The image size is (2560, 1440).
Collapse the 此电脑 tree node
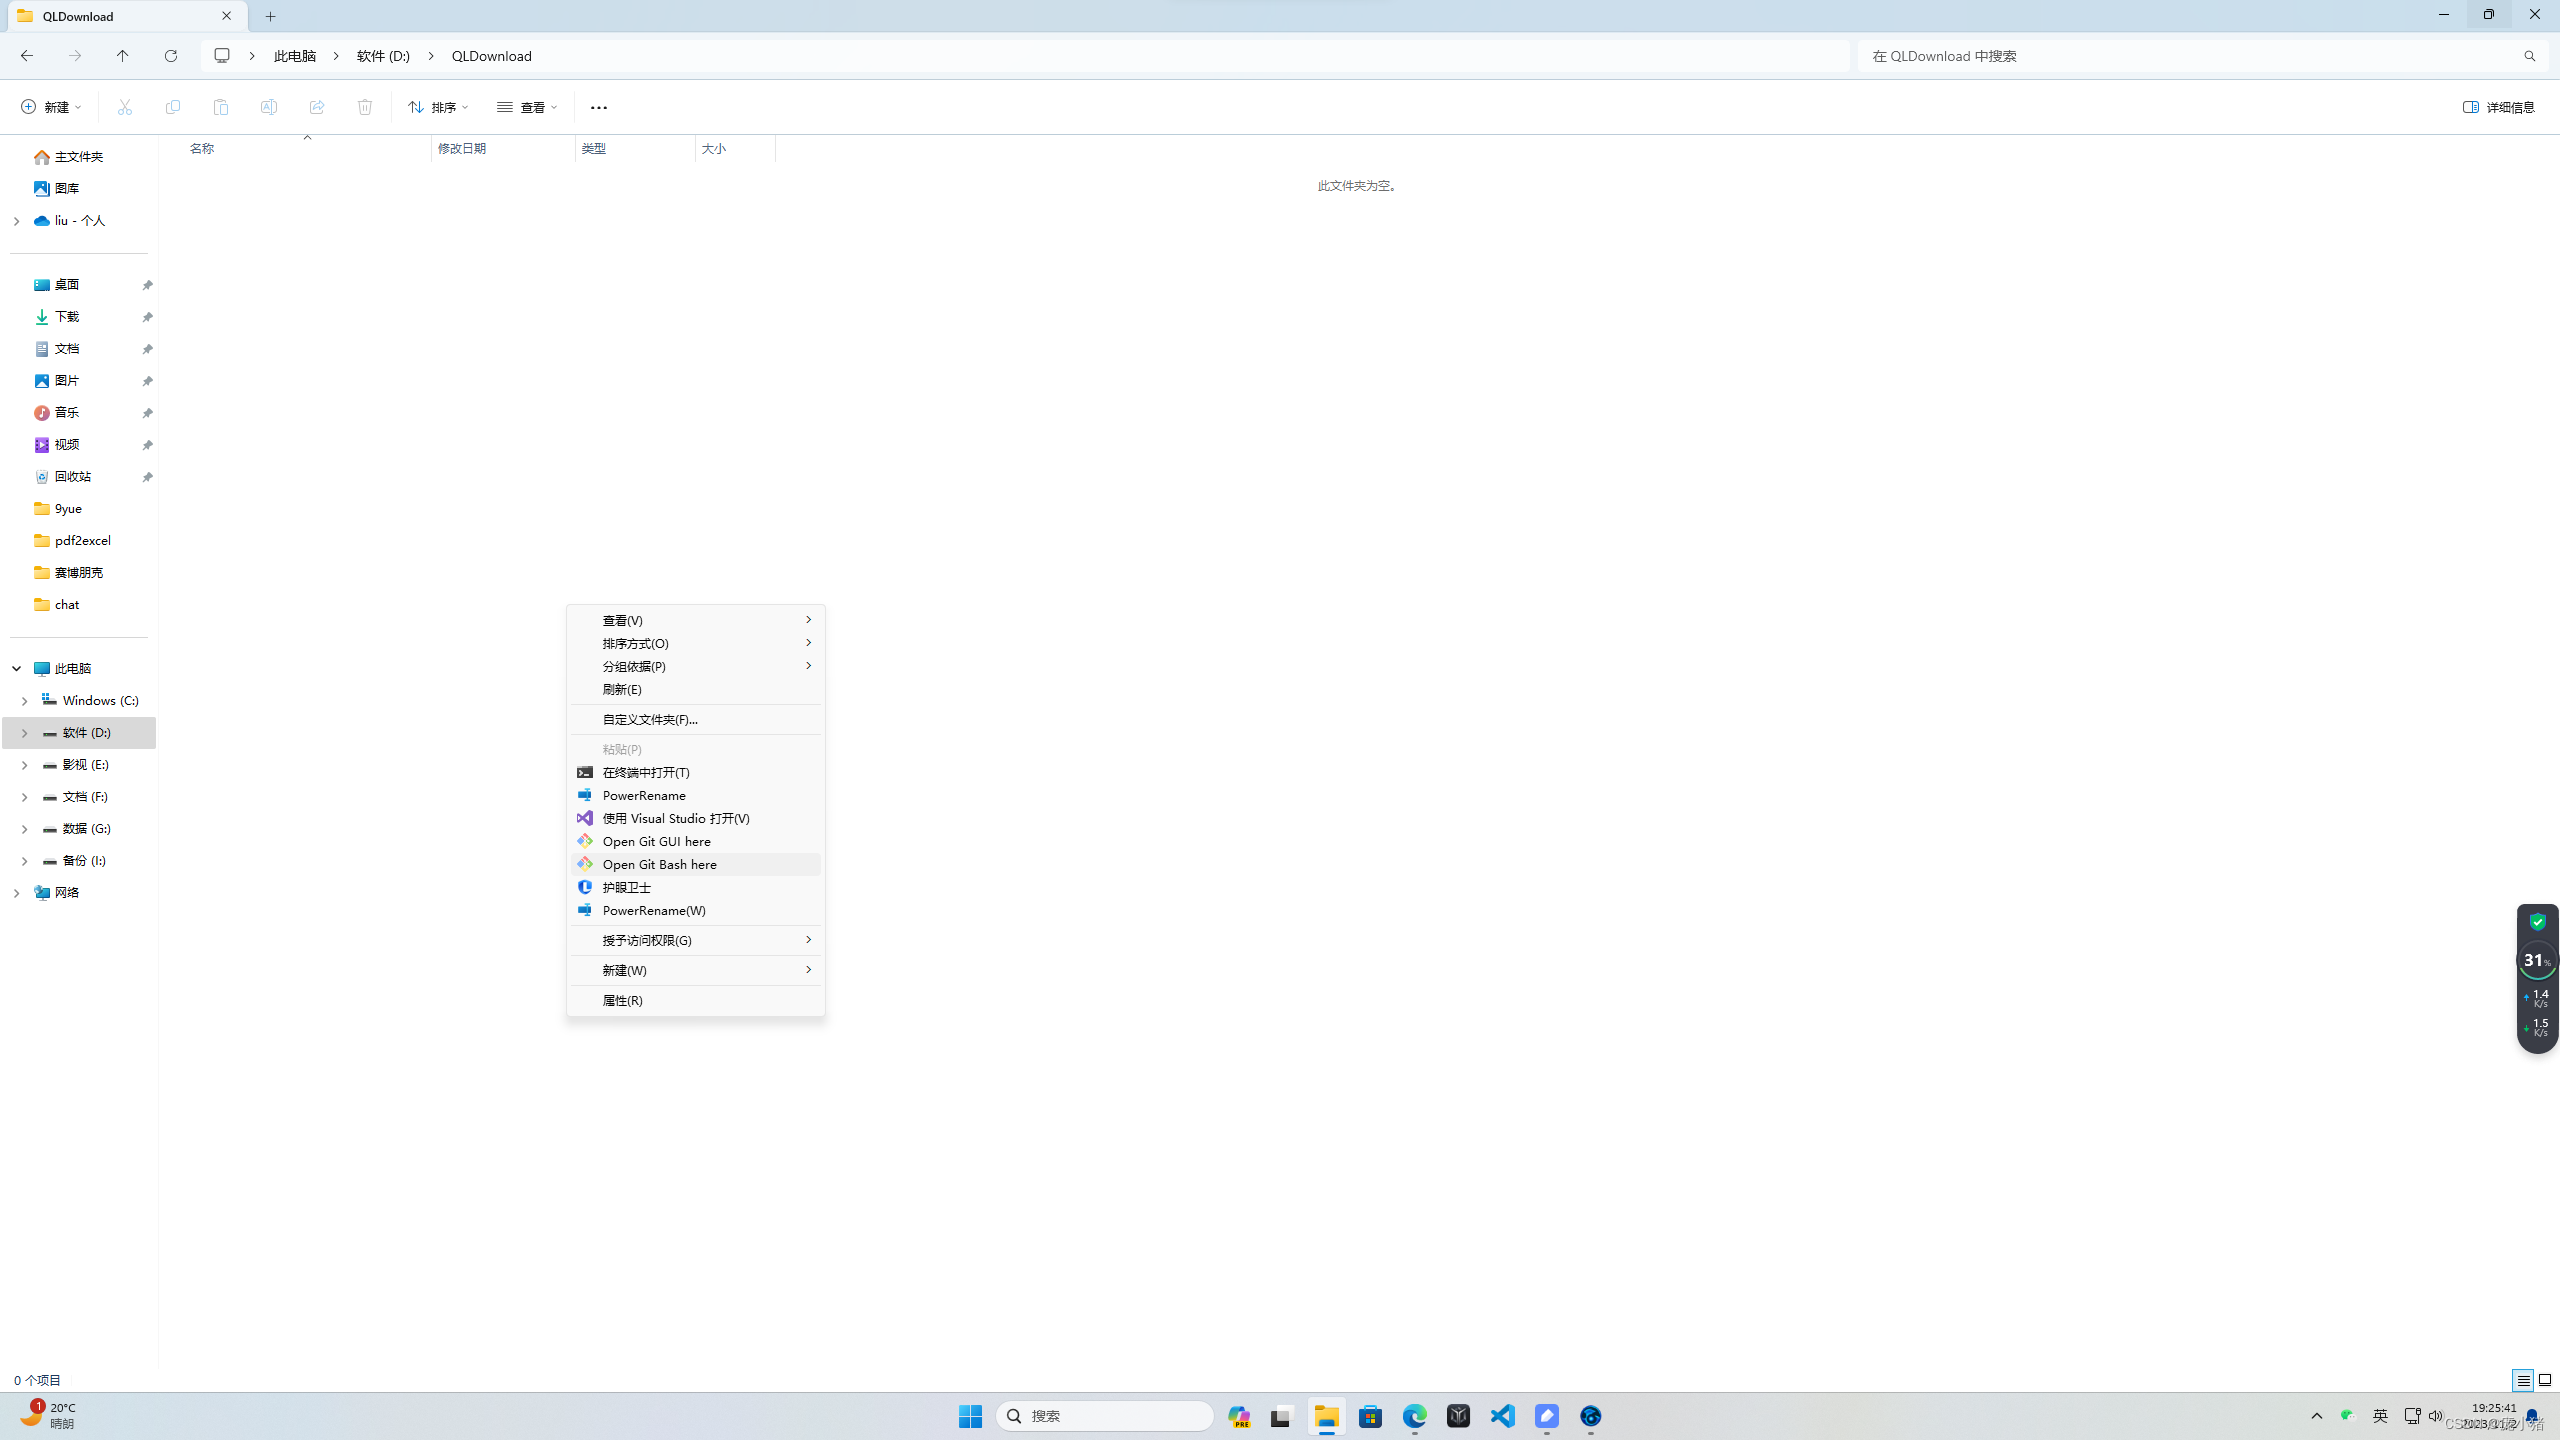click(17, 668)
